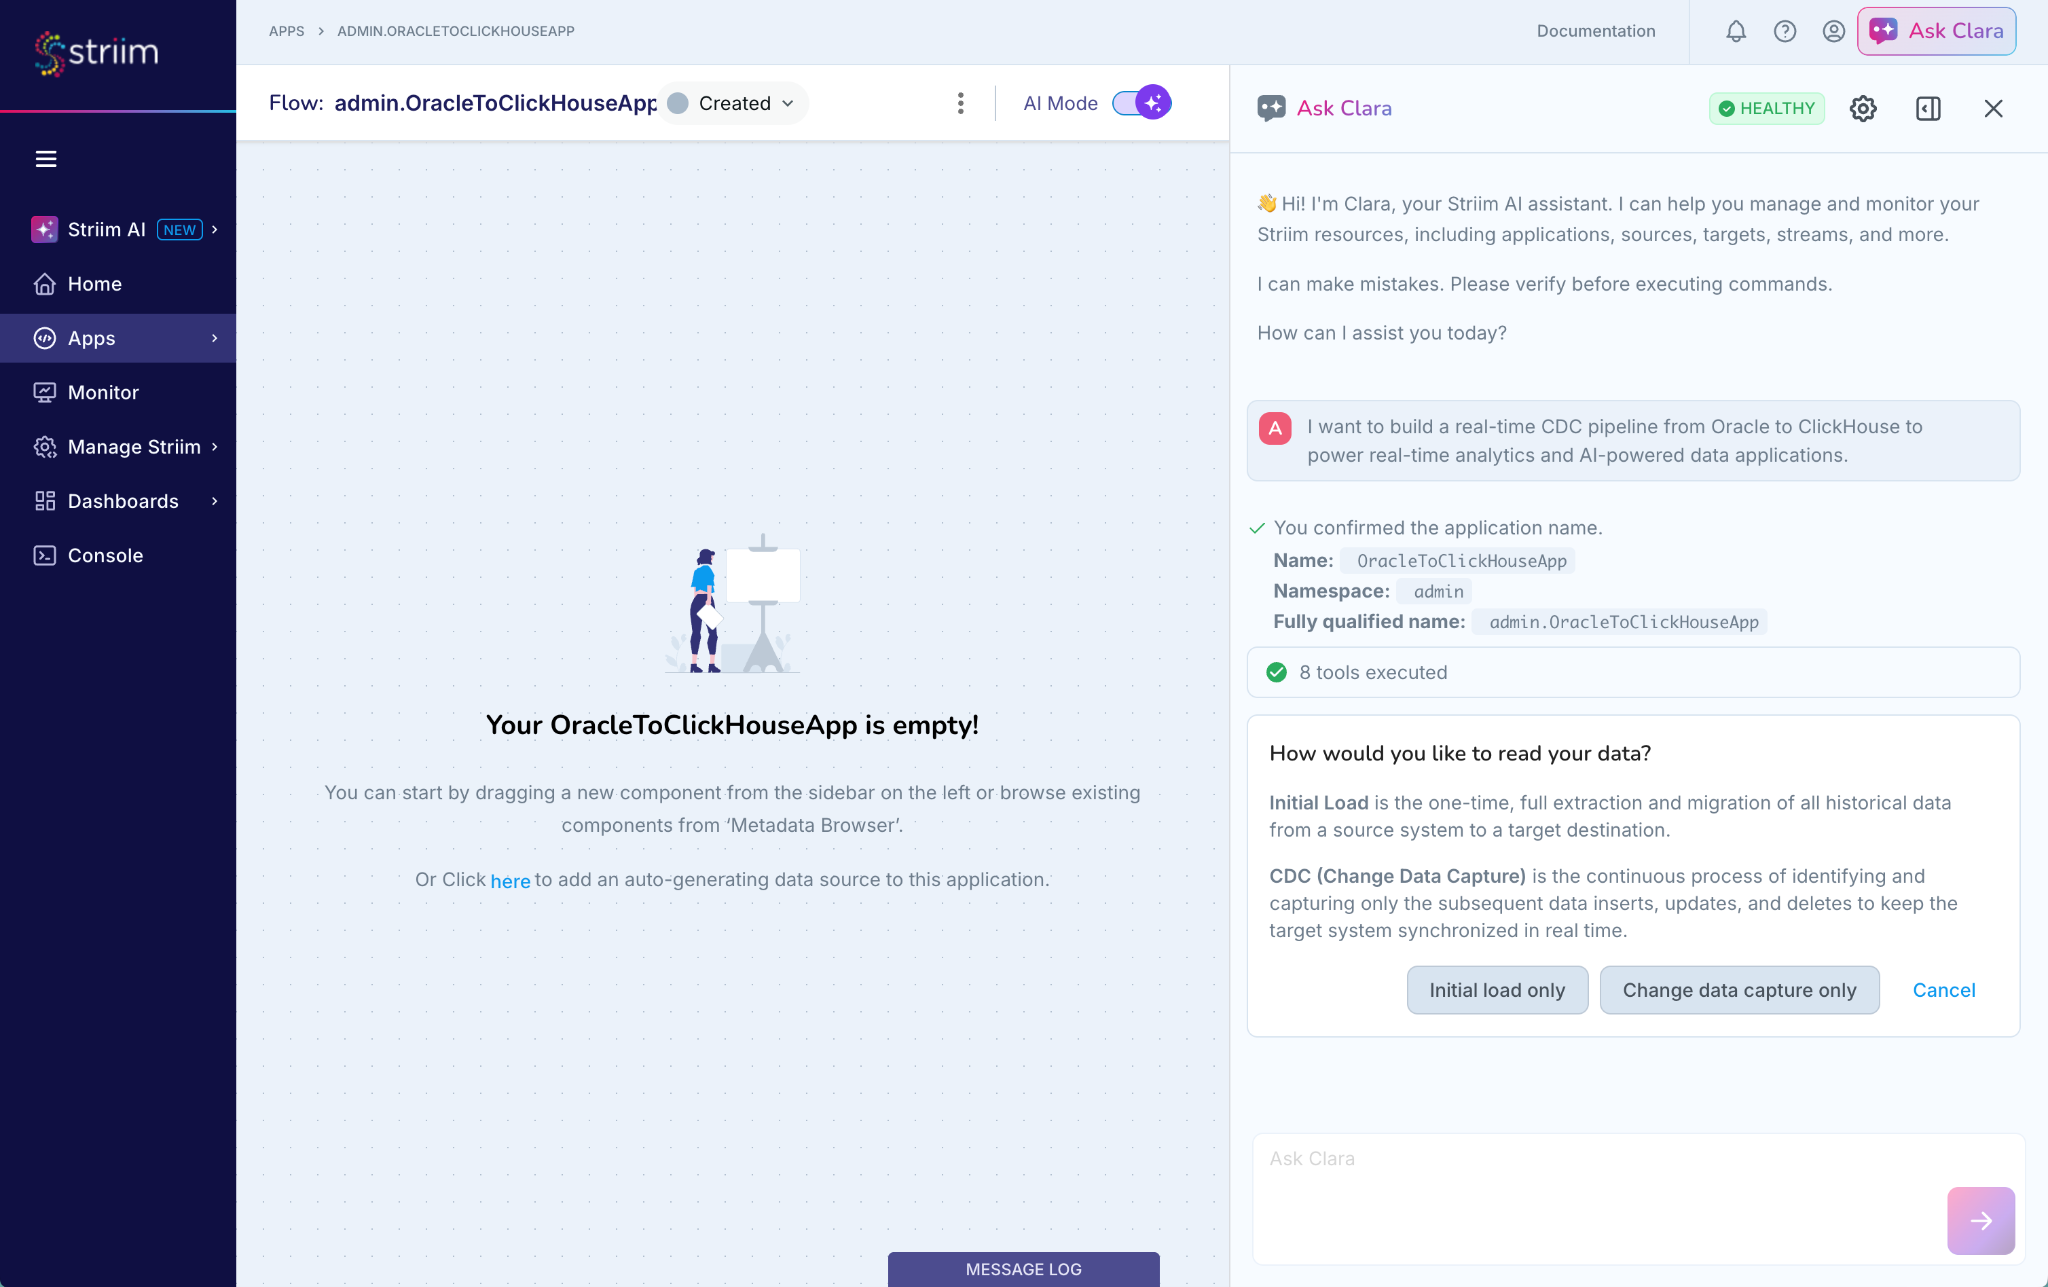Open the notifications bell
The width and height of the screenshot is (2048, 1287).
click(1736, 31)
